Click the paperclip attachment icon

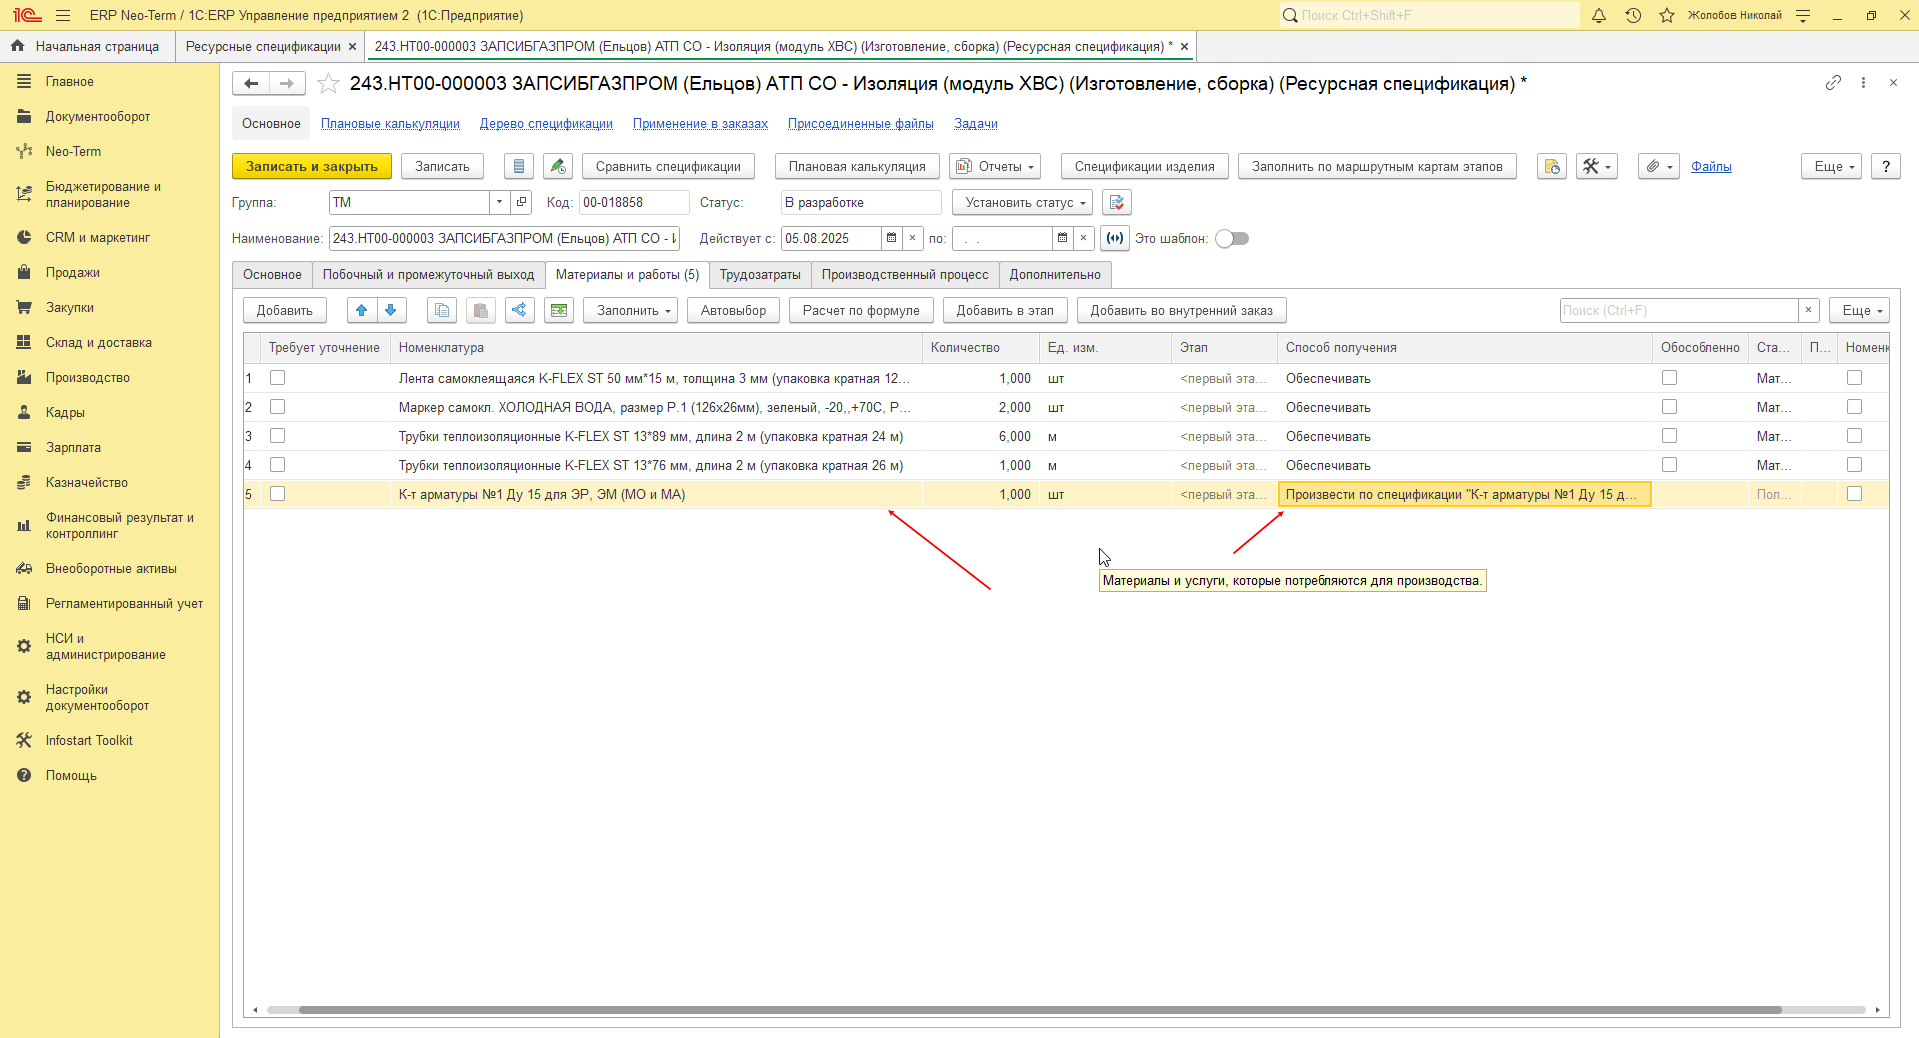pos(1658,166)
